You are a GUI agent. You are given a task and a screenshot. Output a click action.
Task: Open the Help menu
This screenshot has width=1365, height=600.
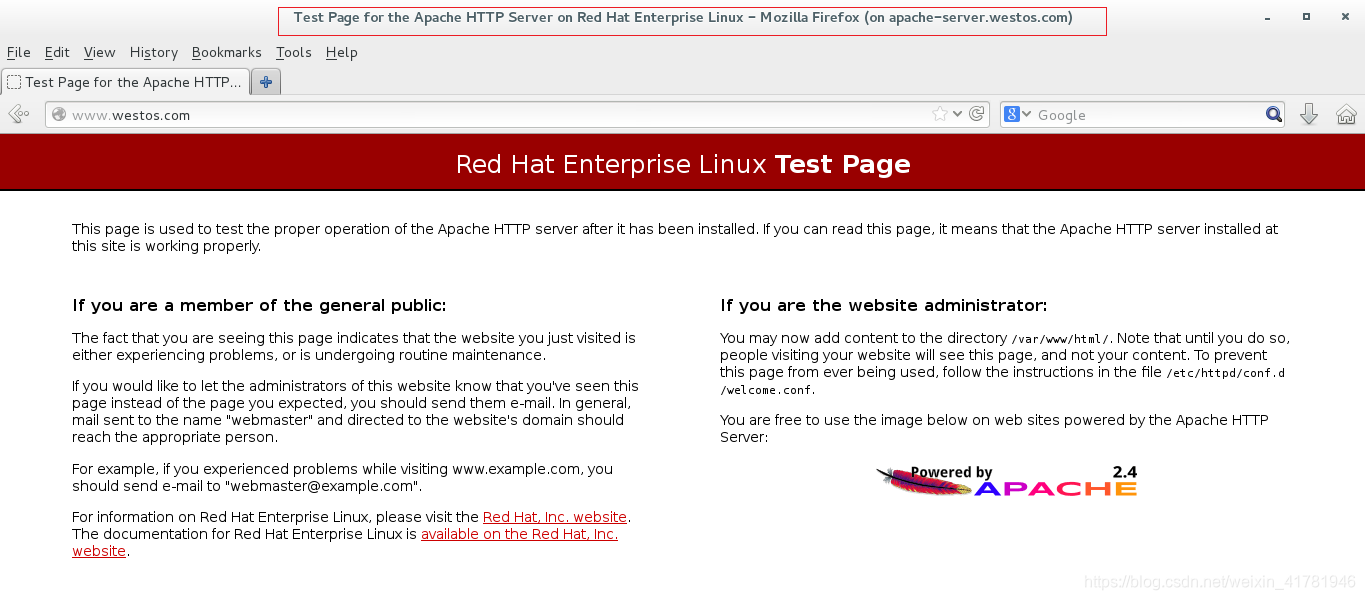[342, 52]
